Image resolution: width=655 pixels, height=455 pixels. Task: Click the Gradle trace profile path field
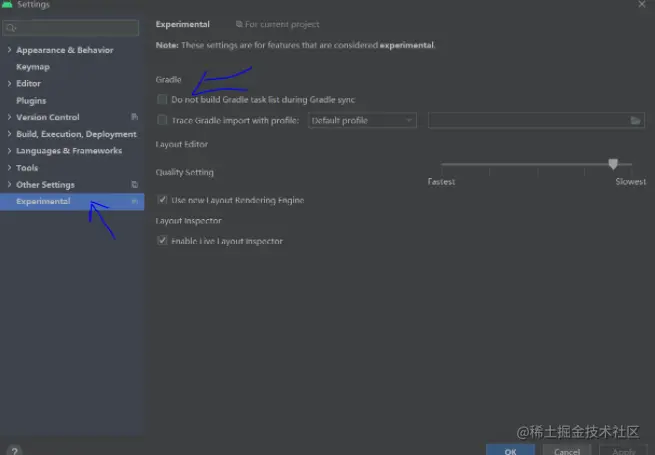[x=536, y=120]
